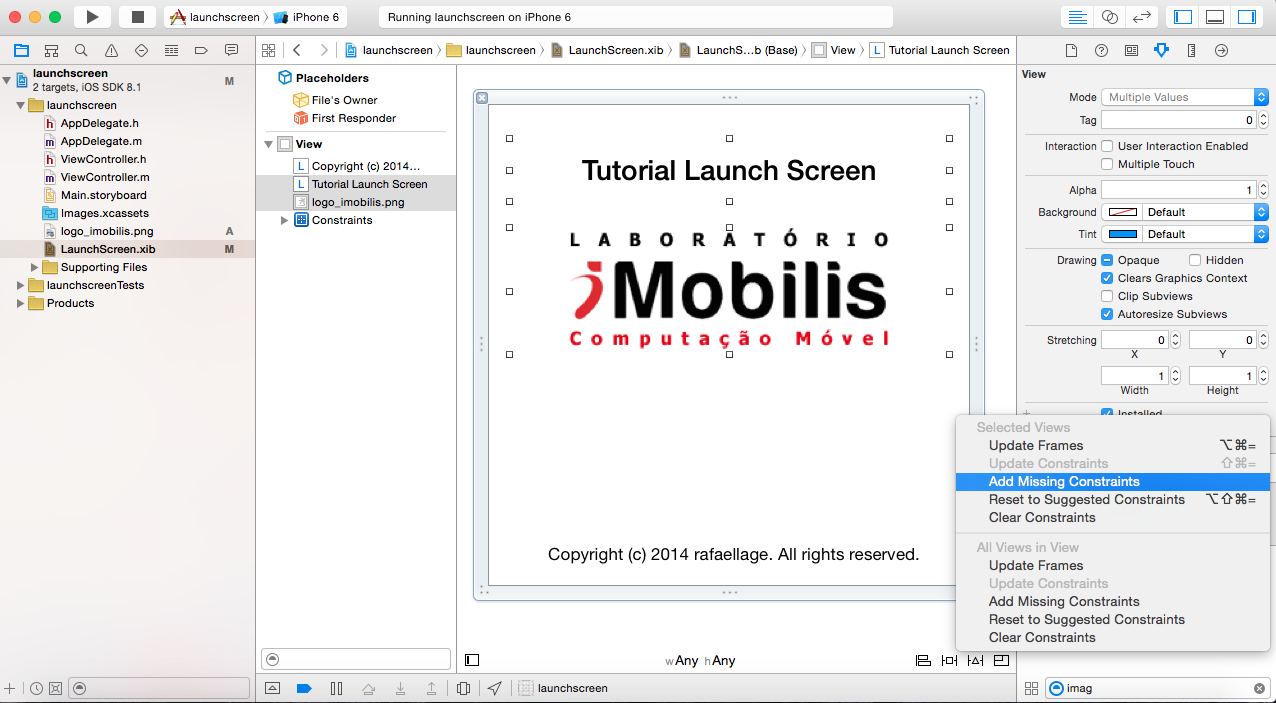Image resolution: width=1276 pixels, height=703 pixels.
Task: Open Main.storyboard in the project navigator
Action: pyautogui.click(x=103, y=195)
